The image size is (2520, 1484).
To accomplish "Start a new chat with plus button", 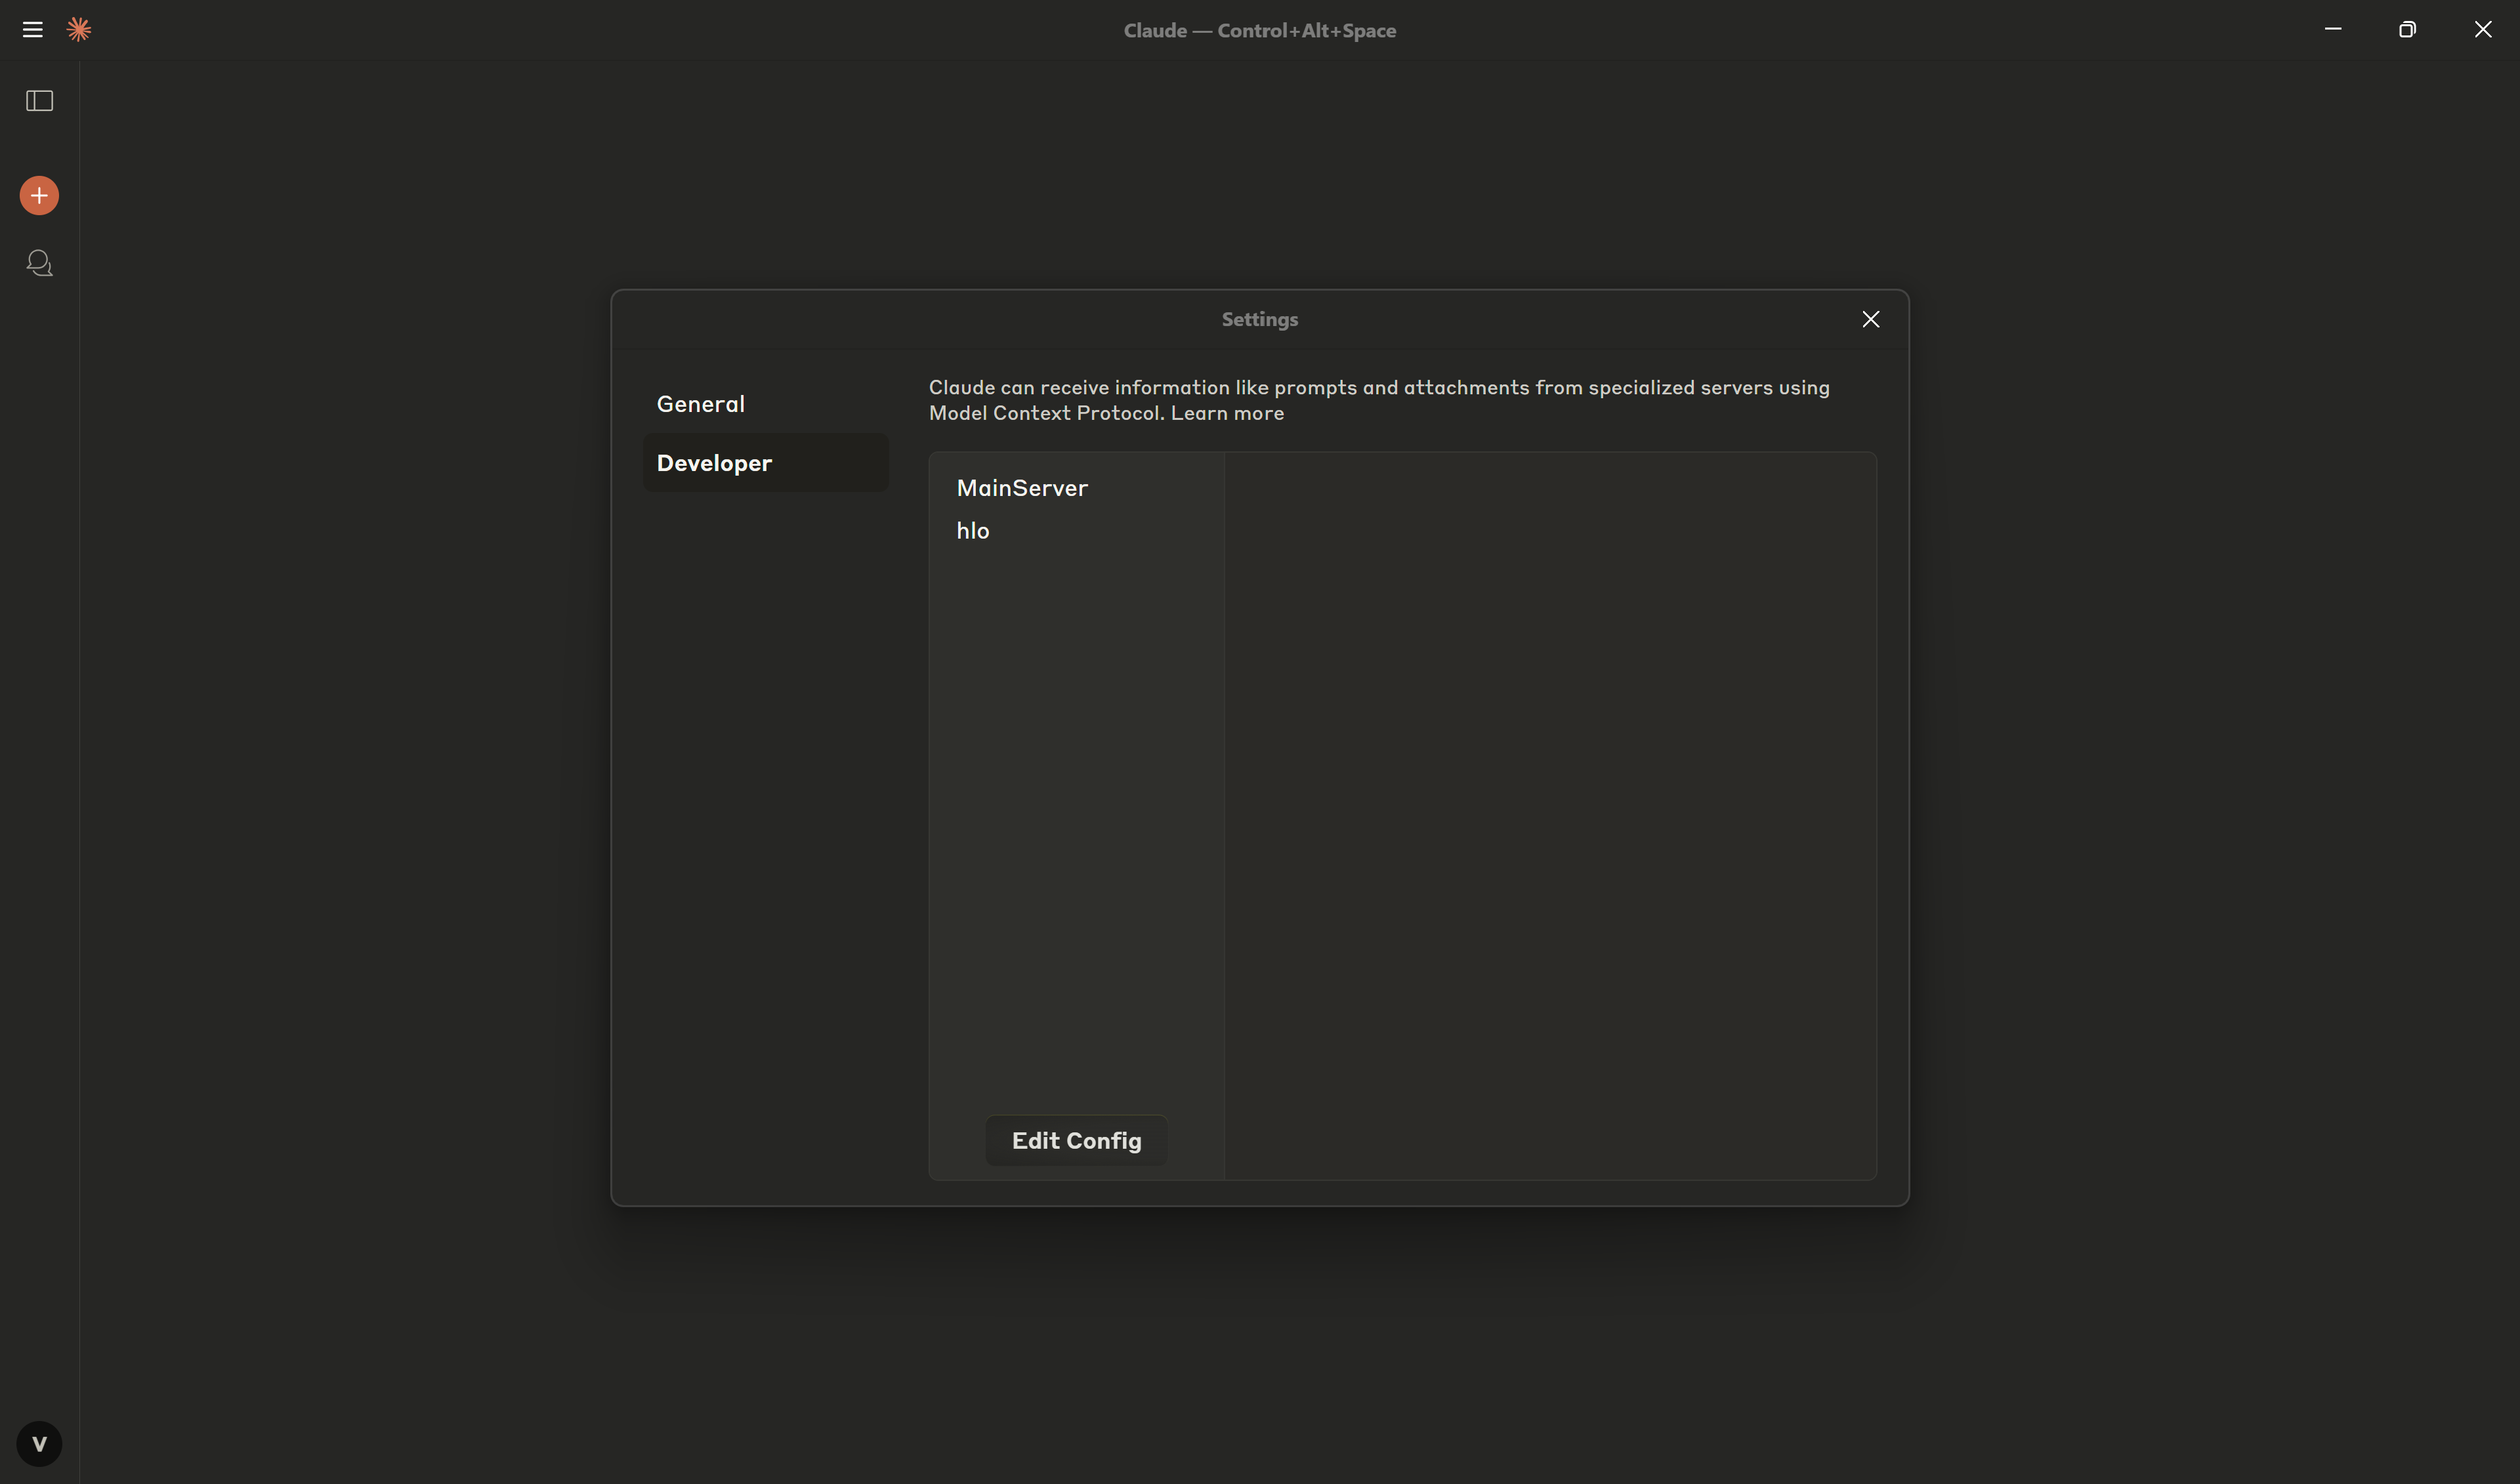I will 39,195.
